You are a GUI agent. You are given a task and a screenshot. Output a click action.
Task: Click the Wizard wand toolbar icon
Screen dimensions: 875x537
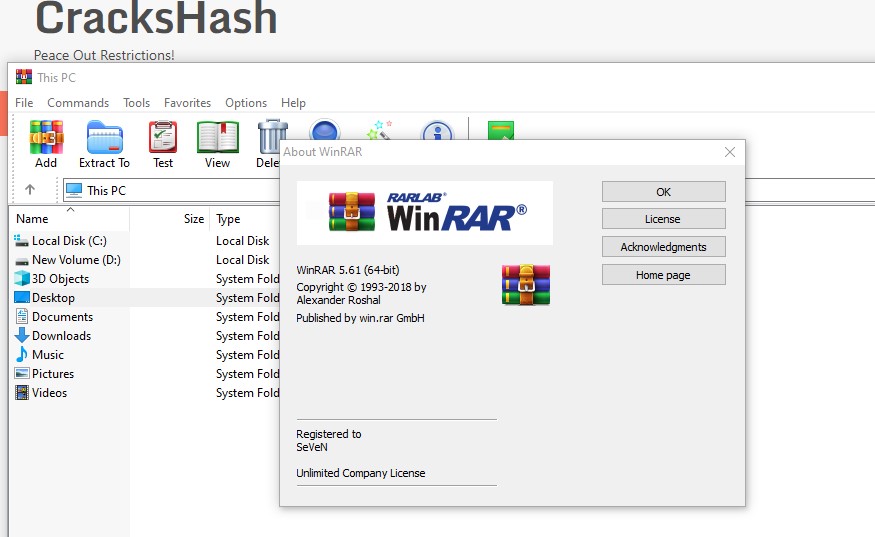tap(379, 130)
